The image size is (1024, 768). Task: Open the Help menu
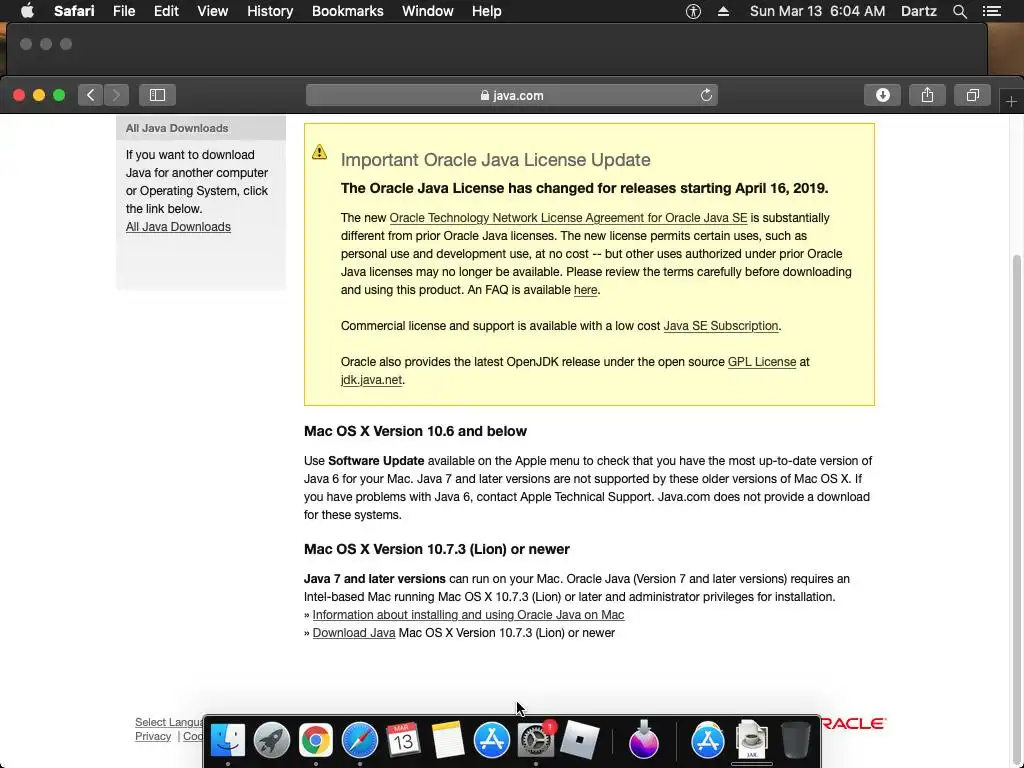[x=487, y=11]
